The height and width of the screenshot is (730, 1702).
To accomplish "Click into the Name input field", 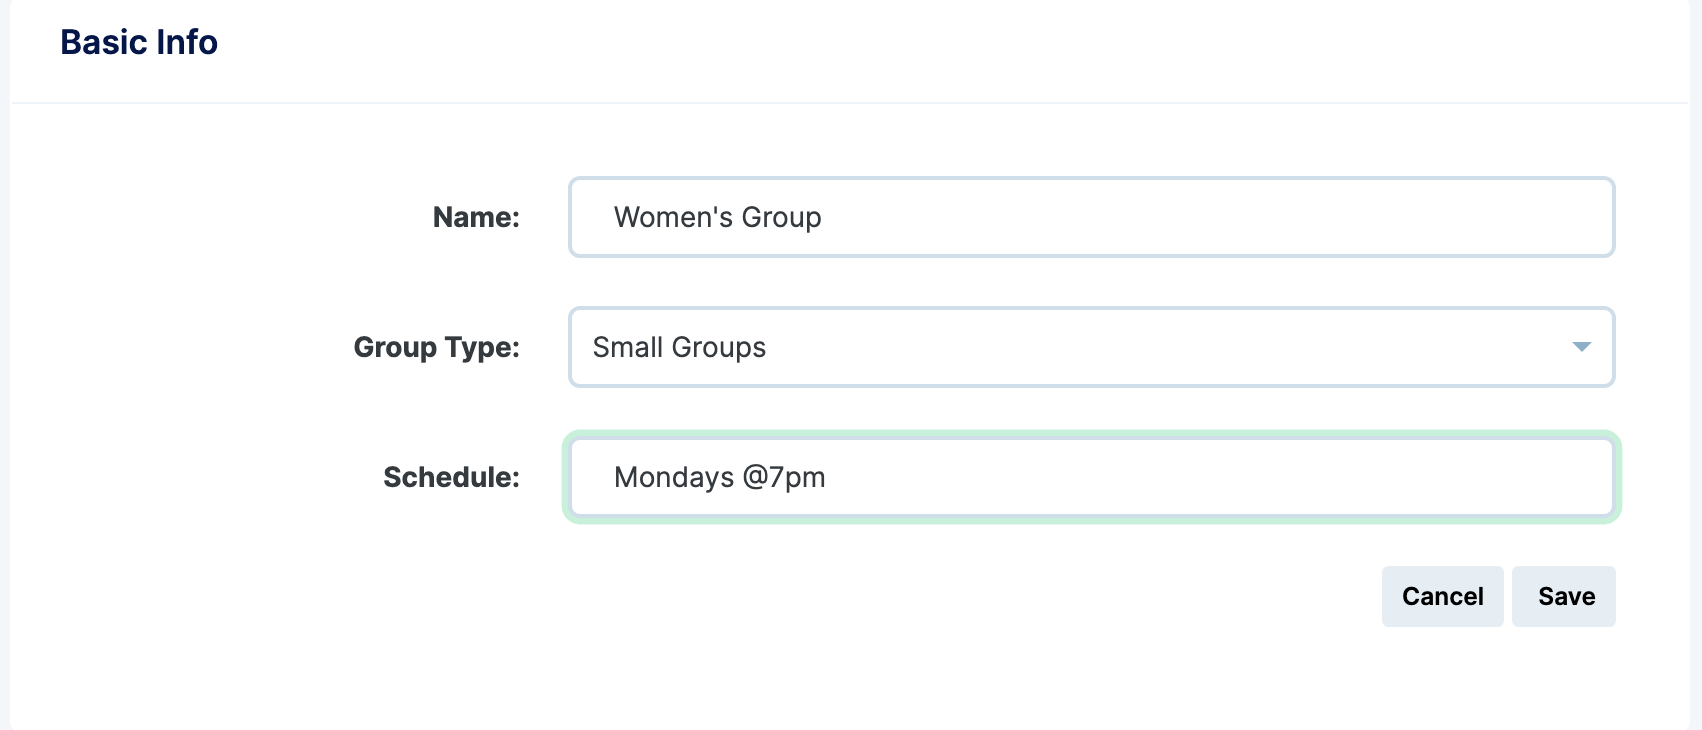I will click(1090, 217).
